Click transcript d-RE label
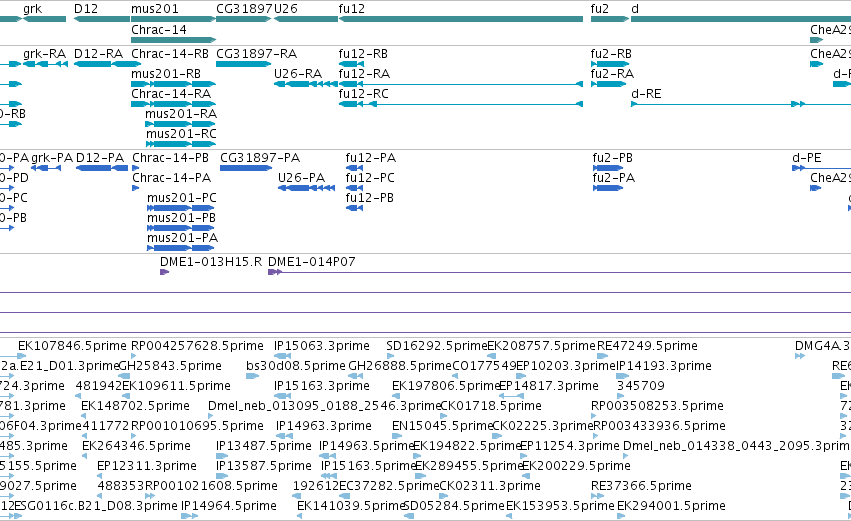The image size is (851, 521). [x=646, y=94]
